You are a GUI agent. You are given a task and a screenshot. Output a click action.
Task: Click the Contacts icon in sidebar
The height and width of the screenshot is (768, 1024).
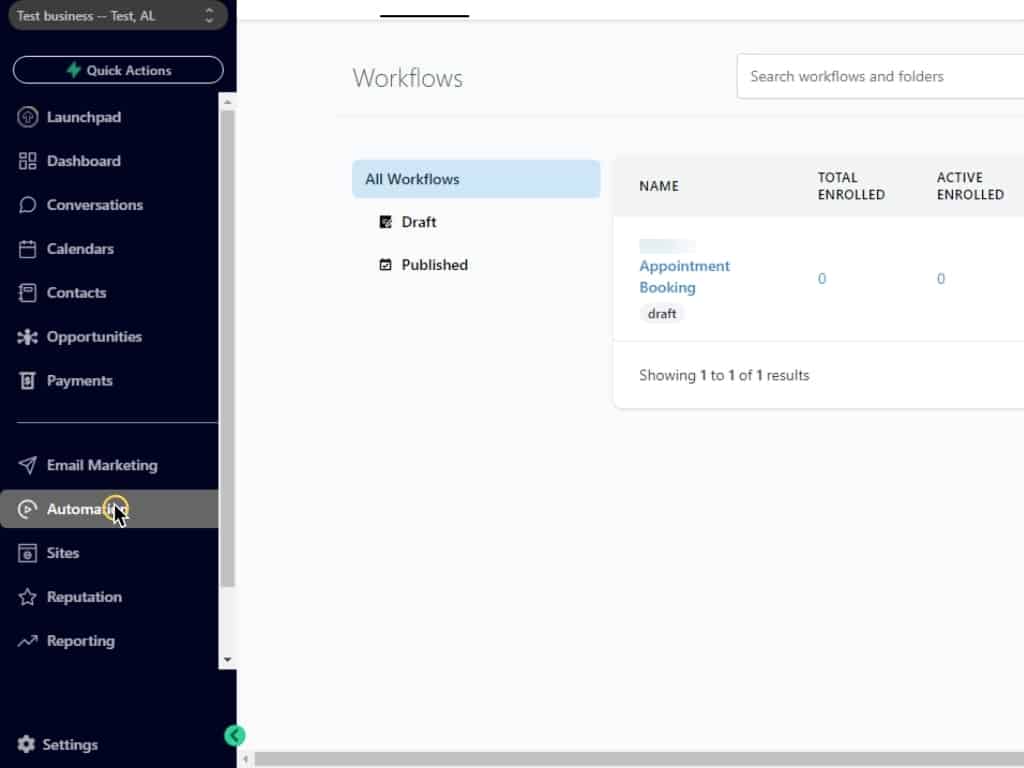pyautogui.click(x=27, y=293)
